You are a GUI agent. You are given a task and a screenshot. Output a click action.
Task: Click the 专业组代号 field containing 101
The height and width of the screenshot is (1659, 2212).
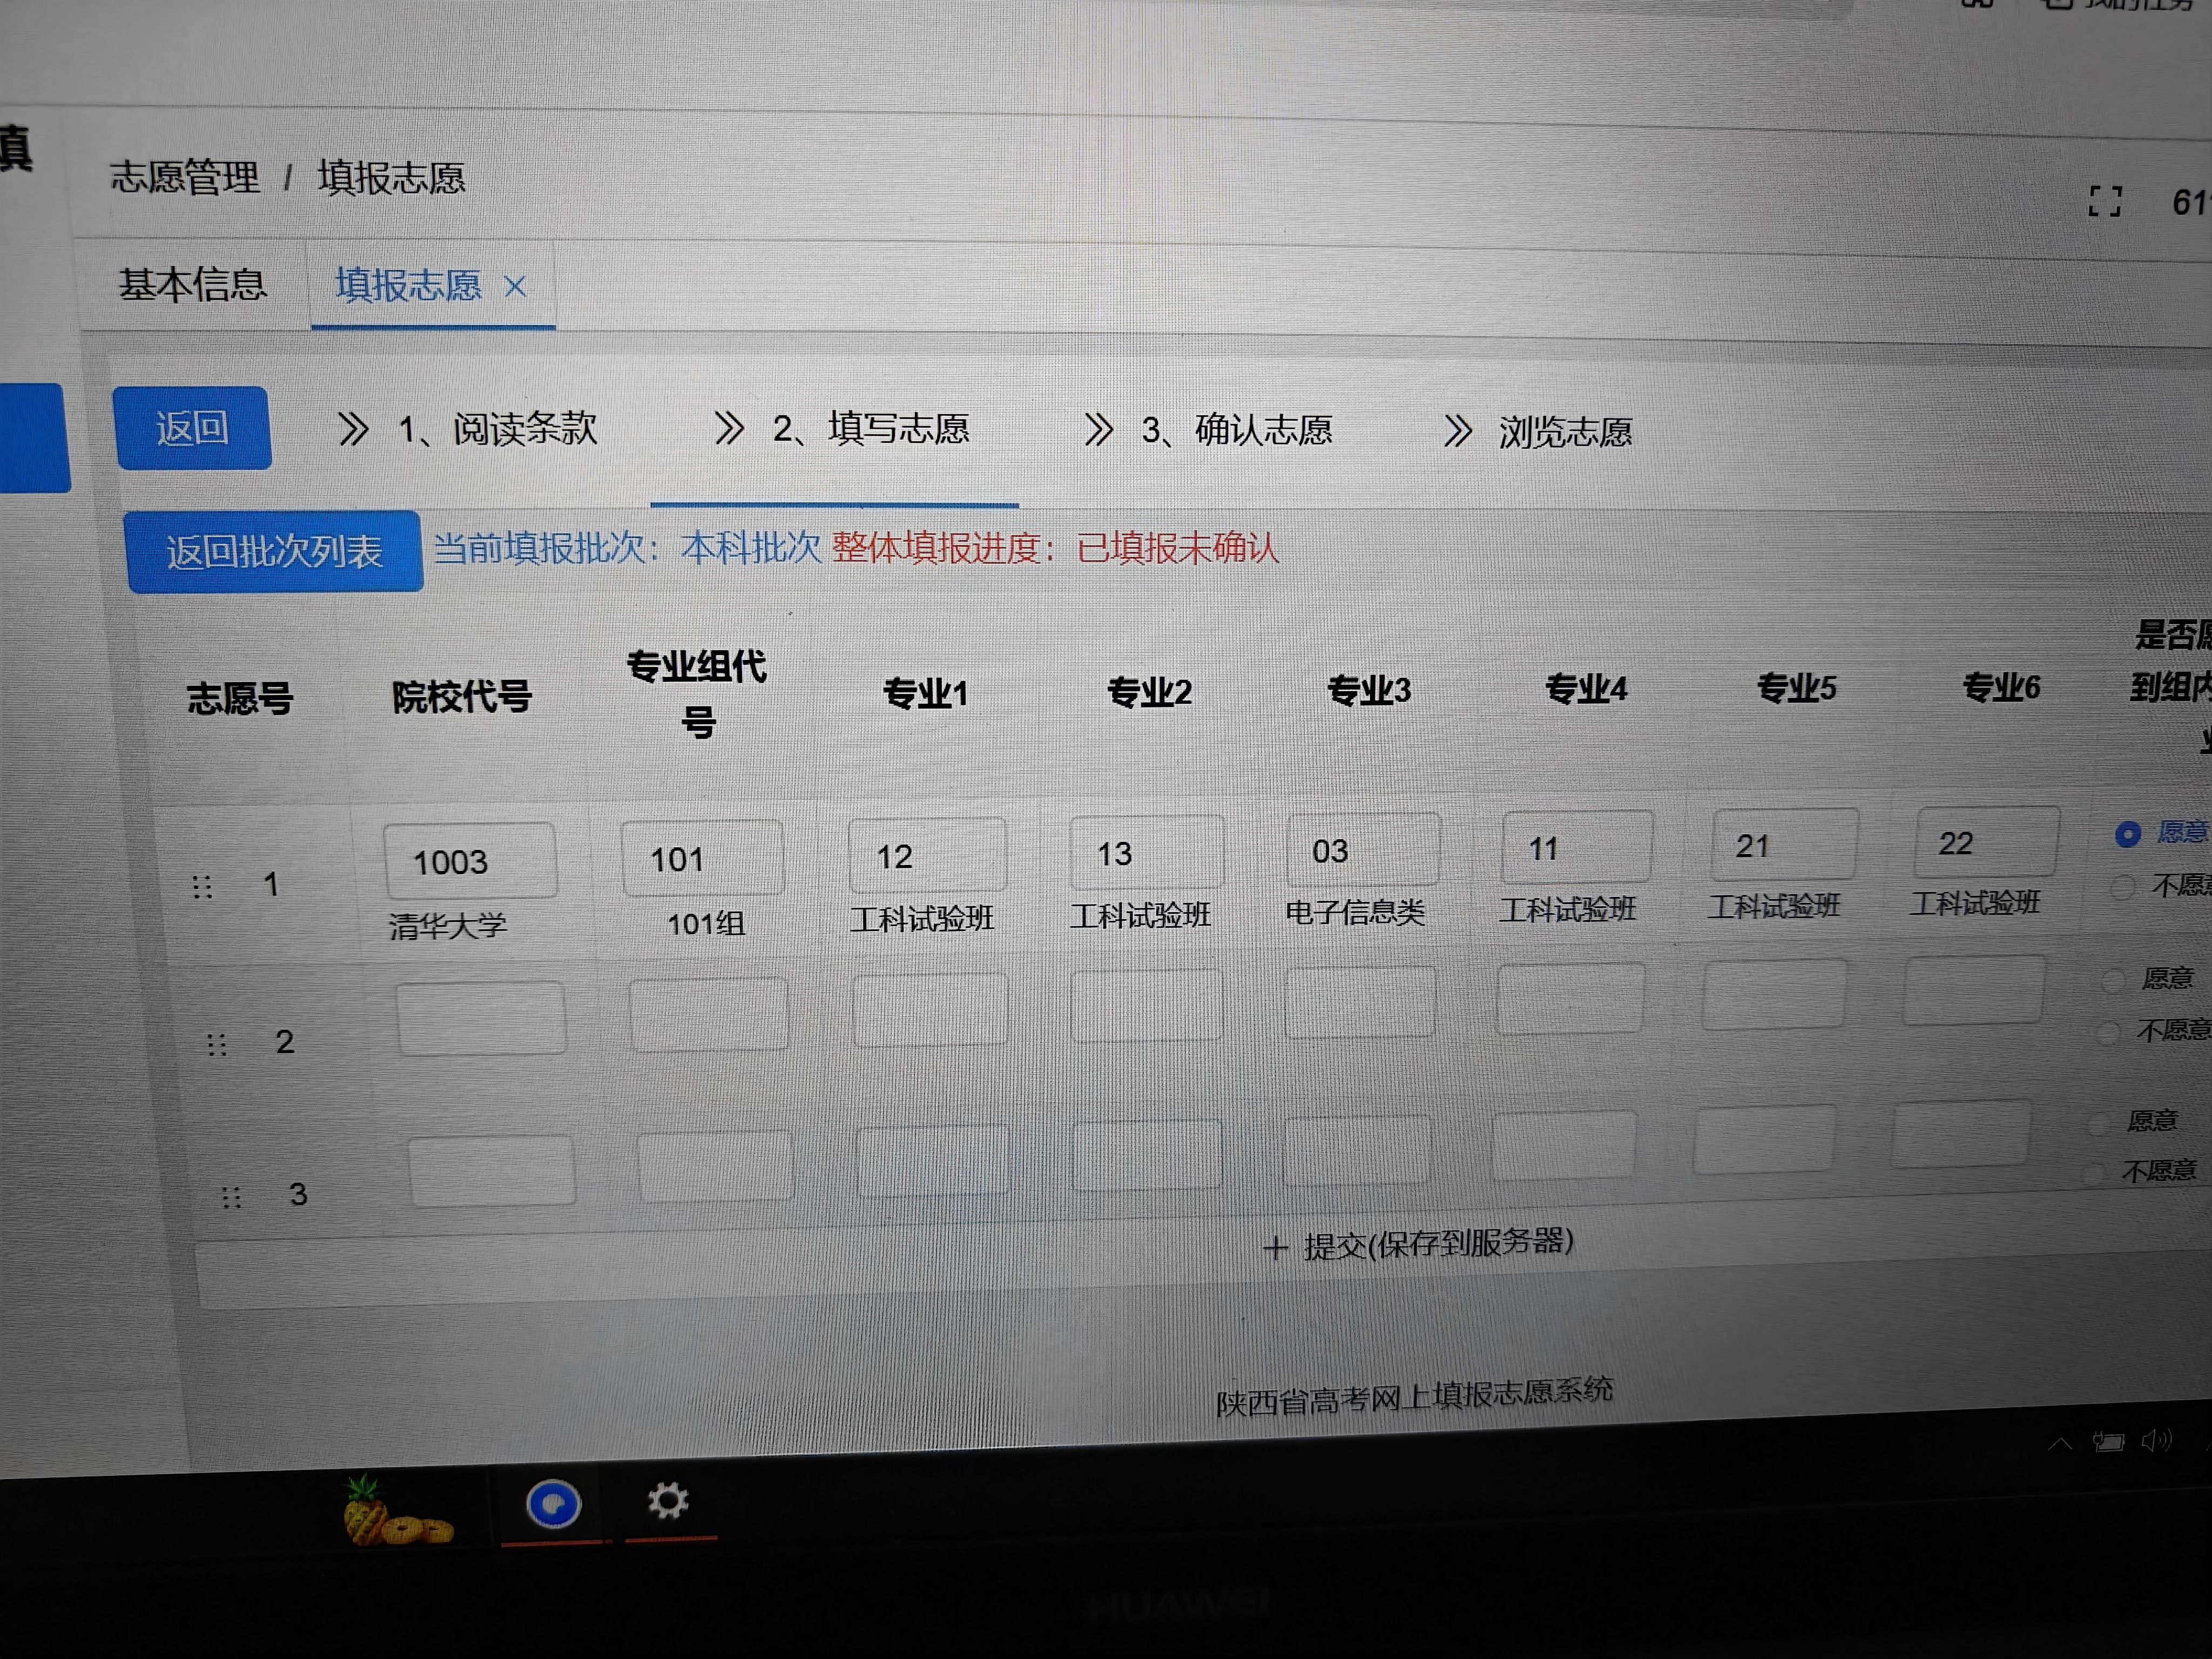pos(702,858)
